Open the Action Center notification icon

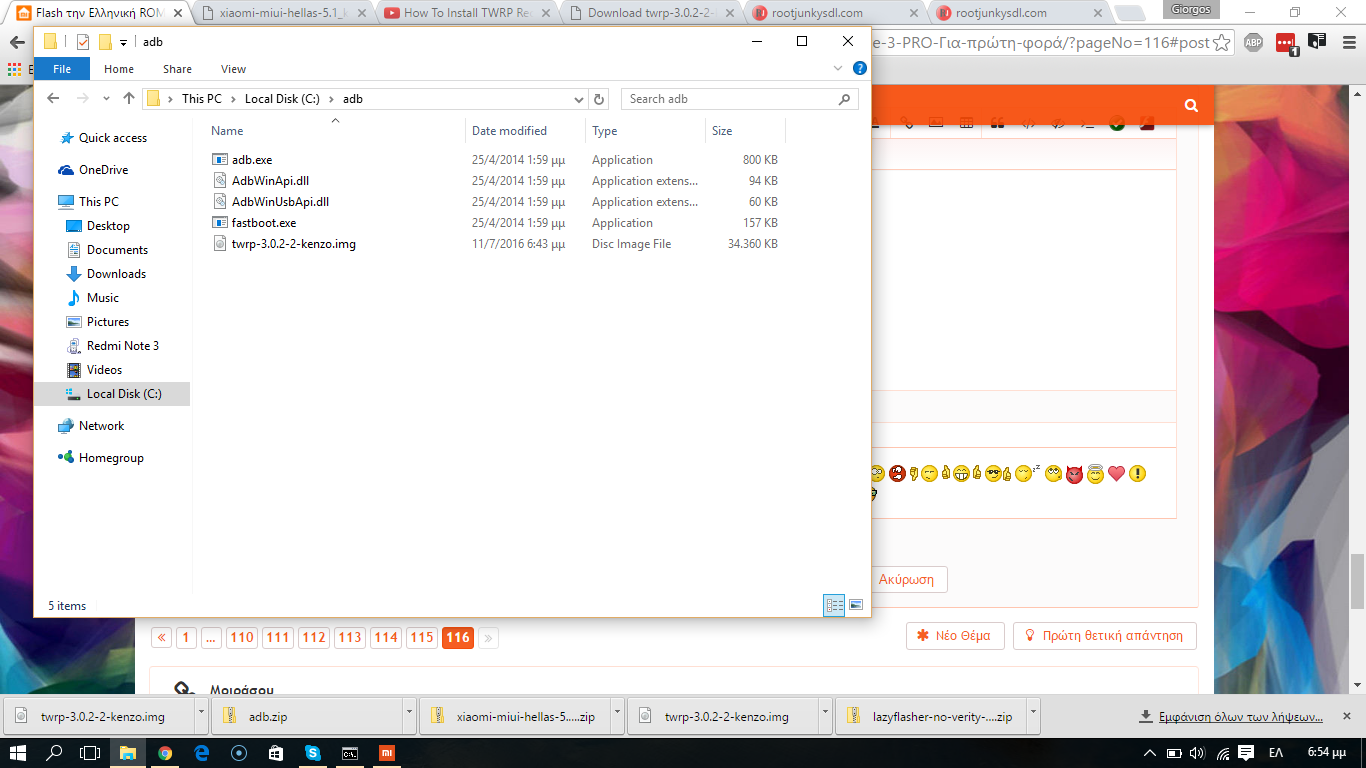tap(1246, 752)
